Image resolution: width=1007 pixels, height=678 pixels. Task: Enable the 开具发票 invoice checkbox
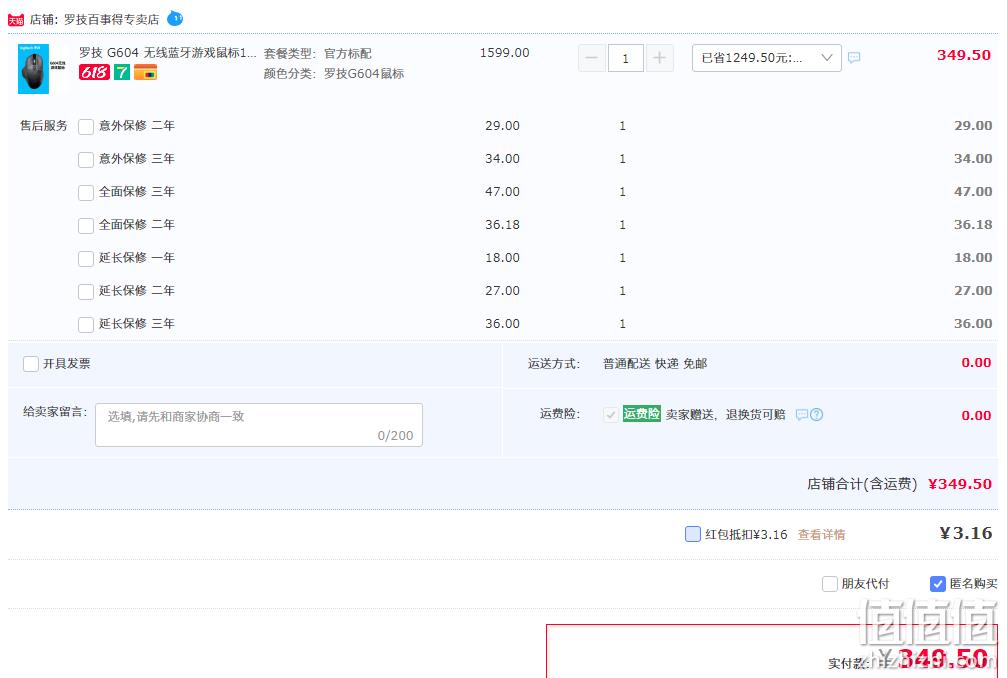31,364
